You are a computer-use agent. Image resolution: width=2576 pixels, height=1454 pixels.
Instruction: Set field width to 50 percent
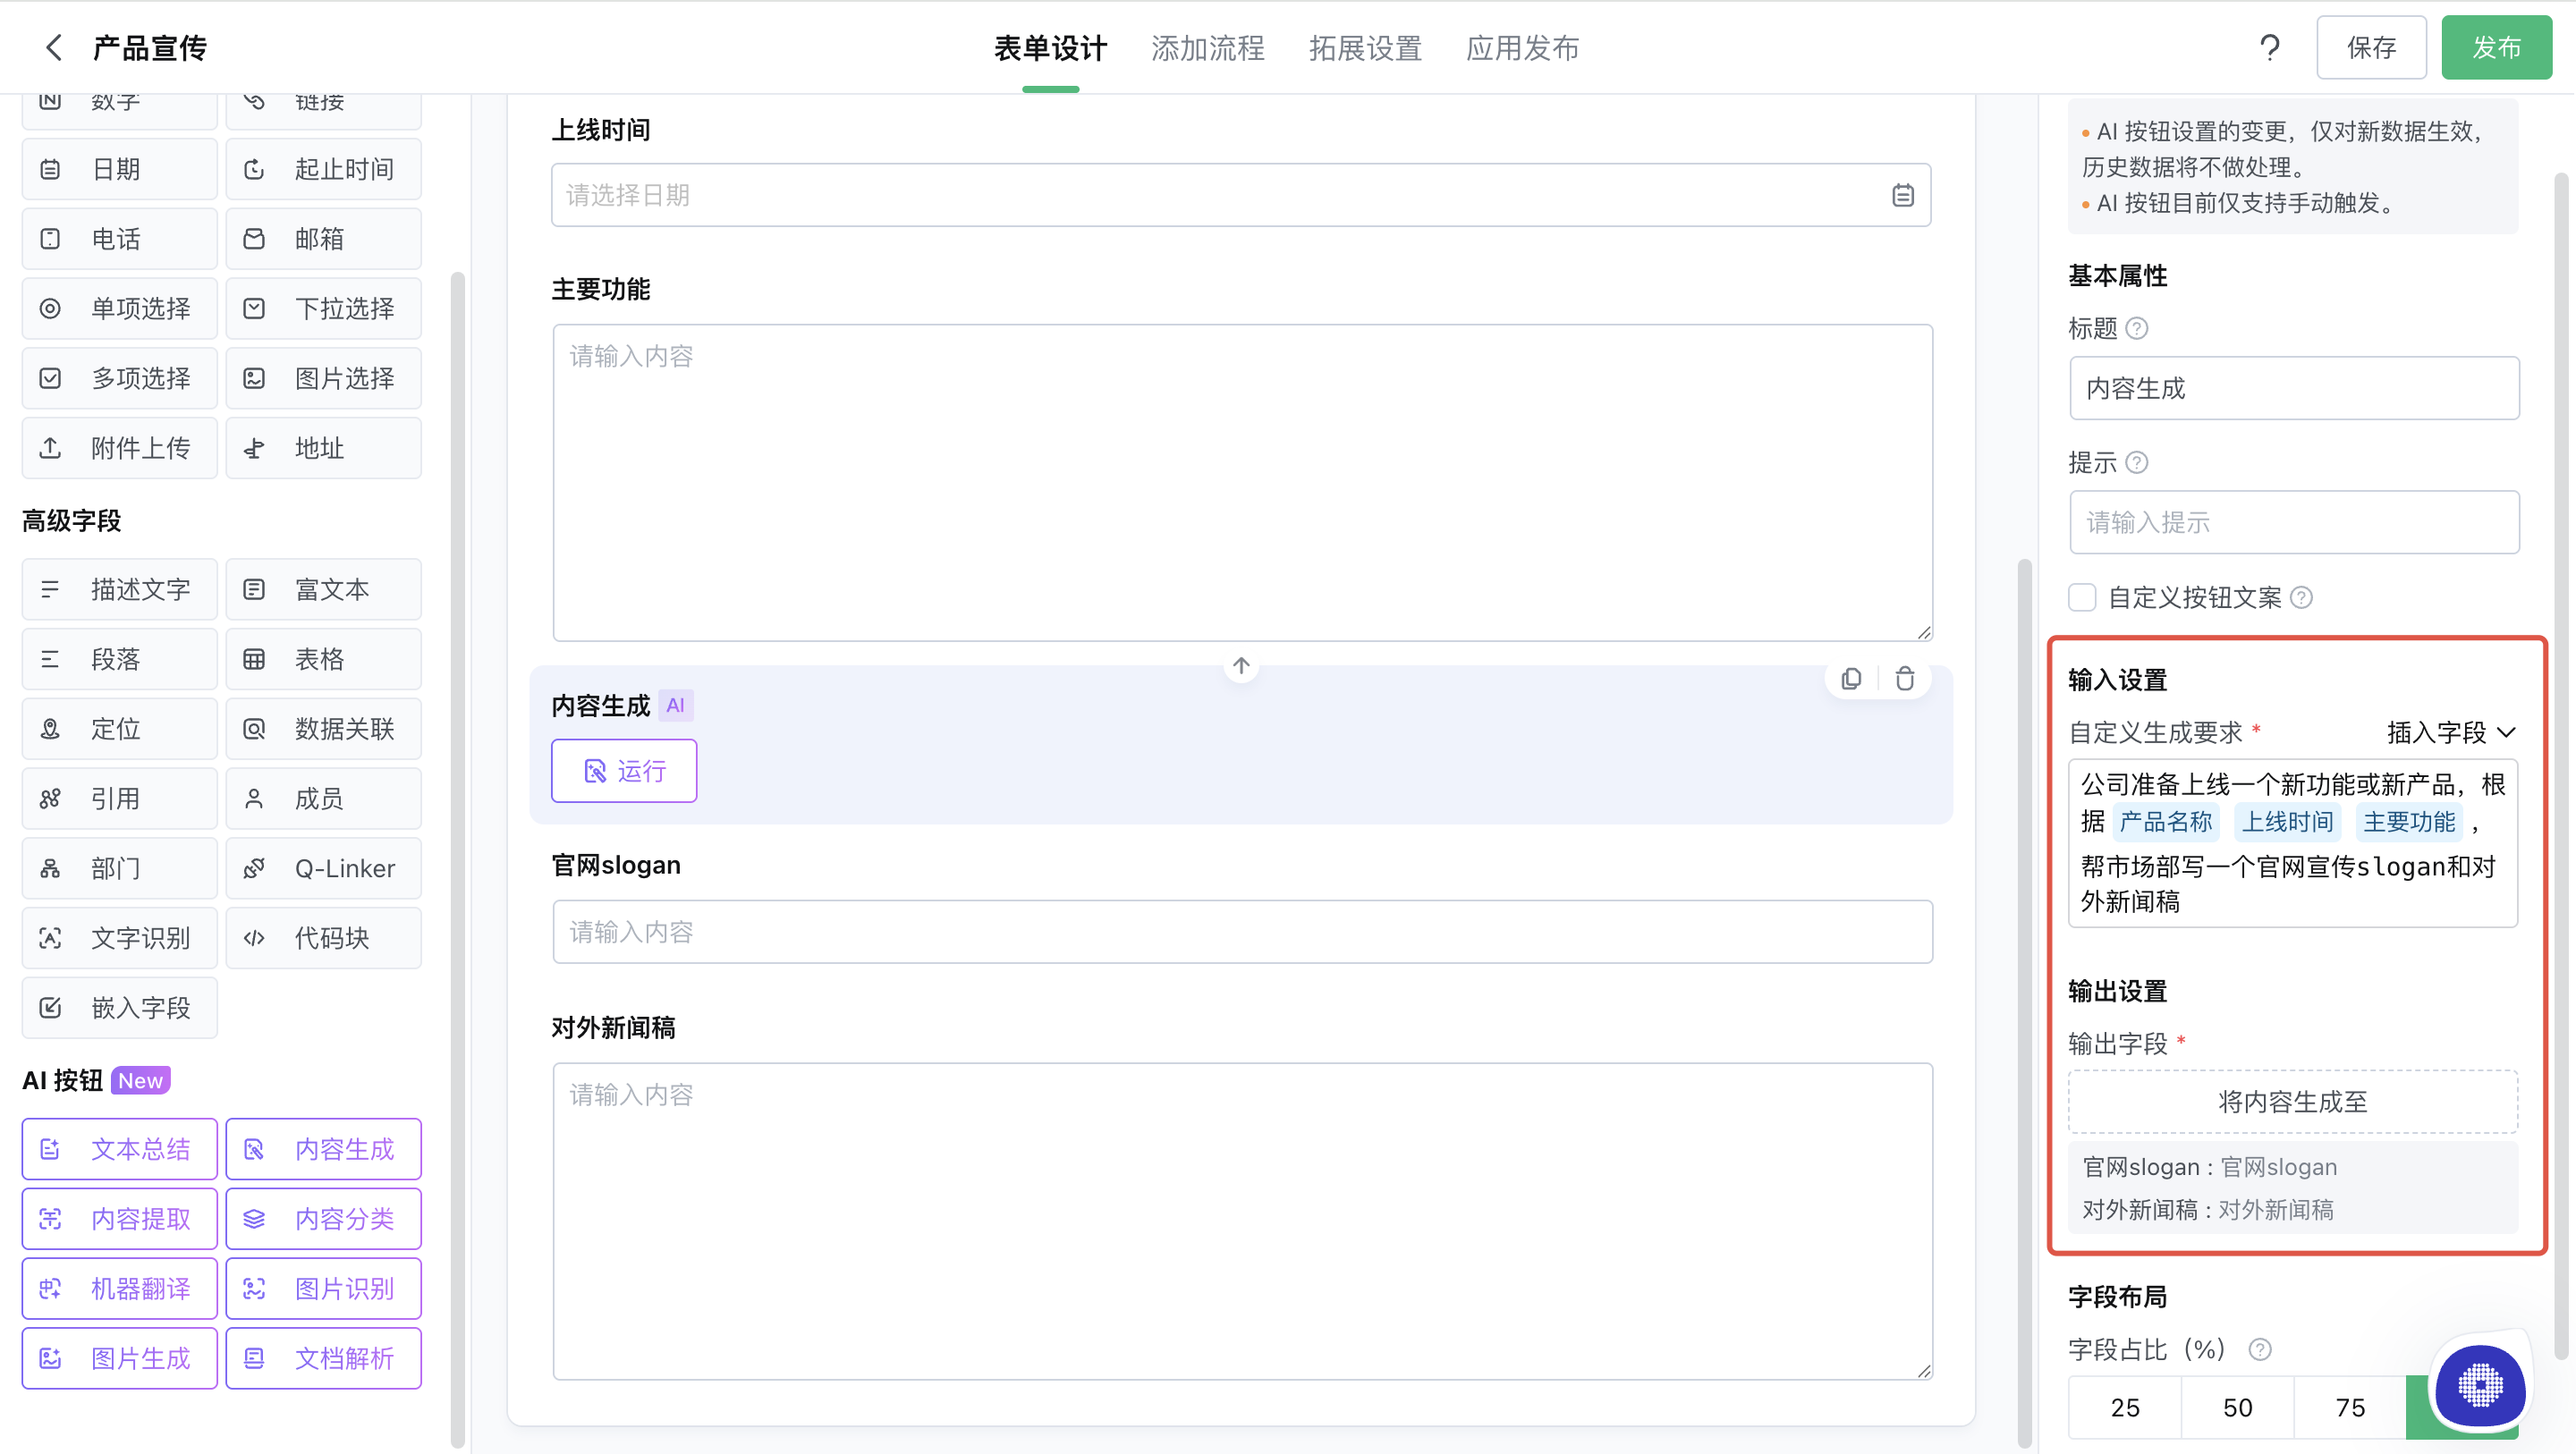point(2237,1407)
